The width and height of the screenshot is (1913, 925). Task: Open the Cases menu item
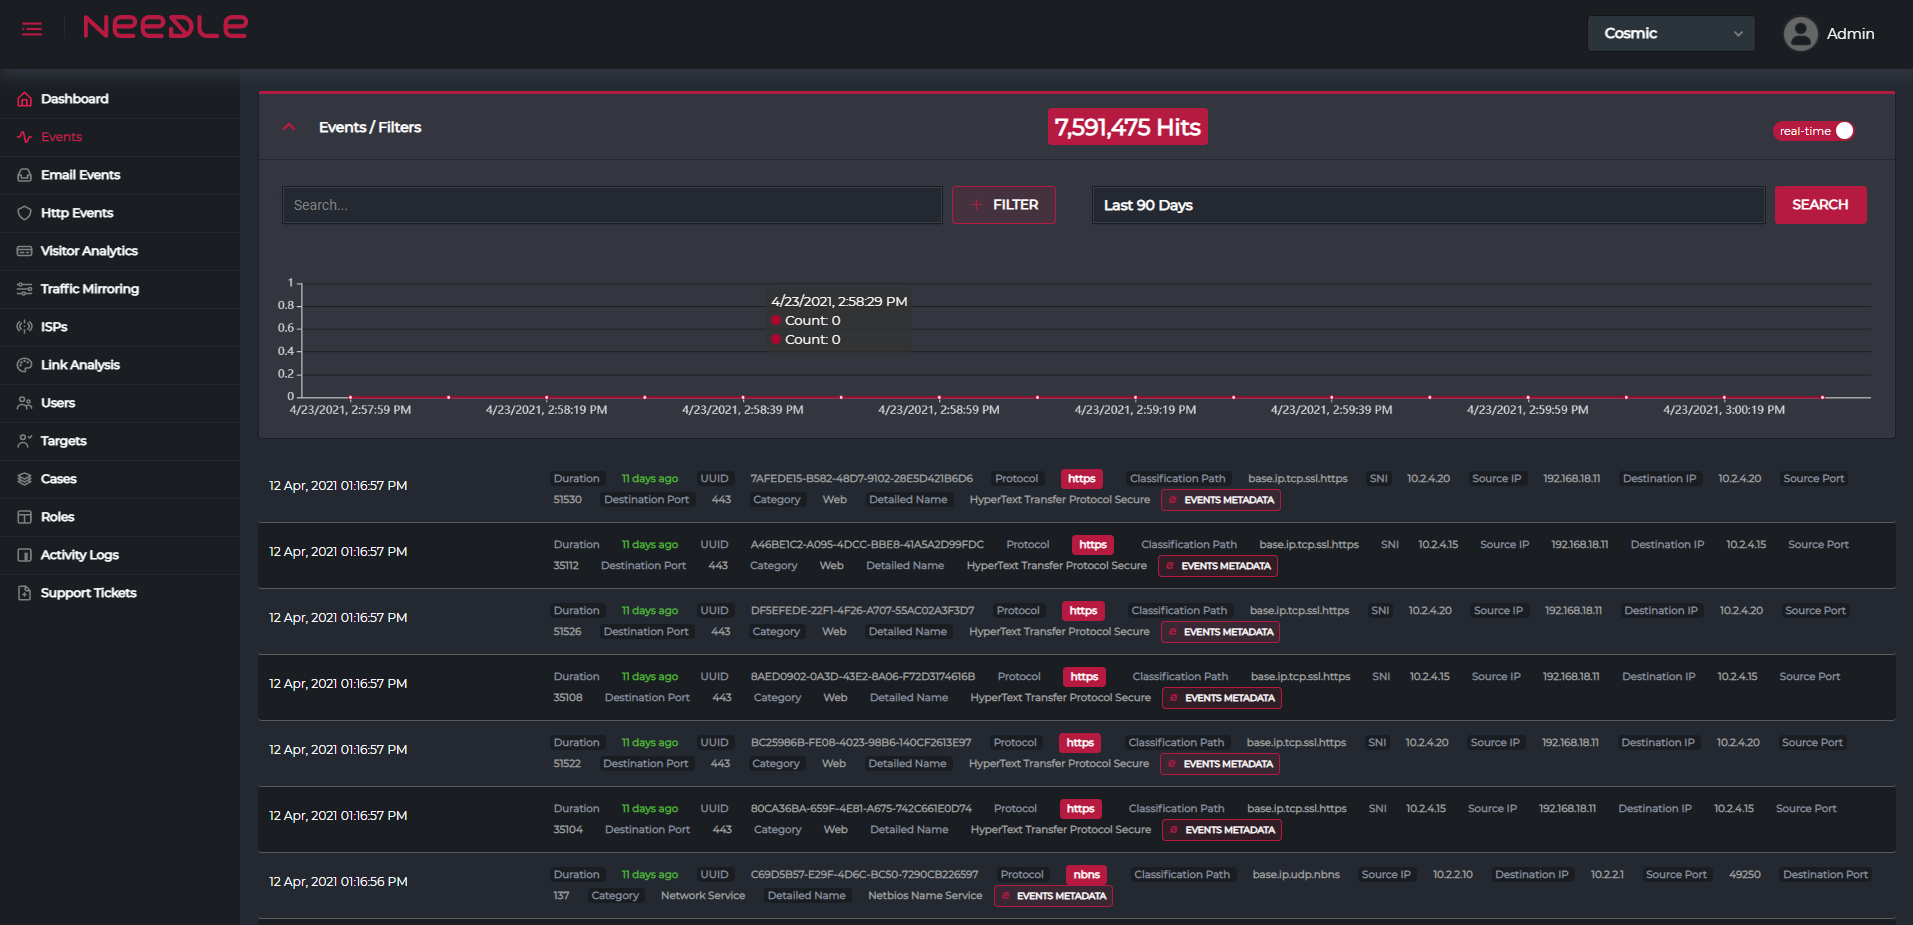pos(58,479)
